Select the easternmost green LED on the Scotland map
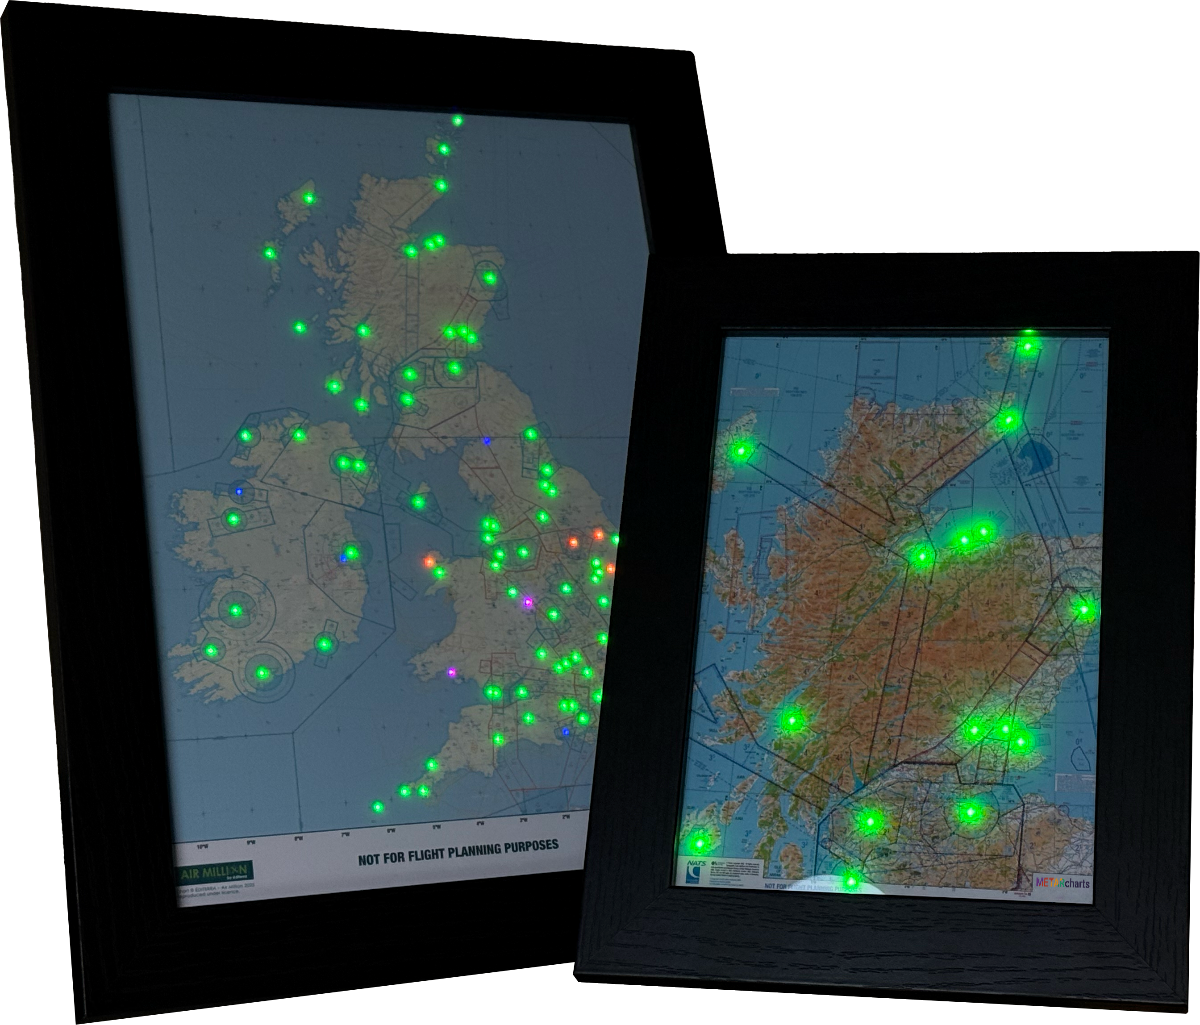 [x=1083, y=608]
